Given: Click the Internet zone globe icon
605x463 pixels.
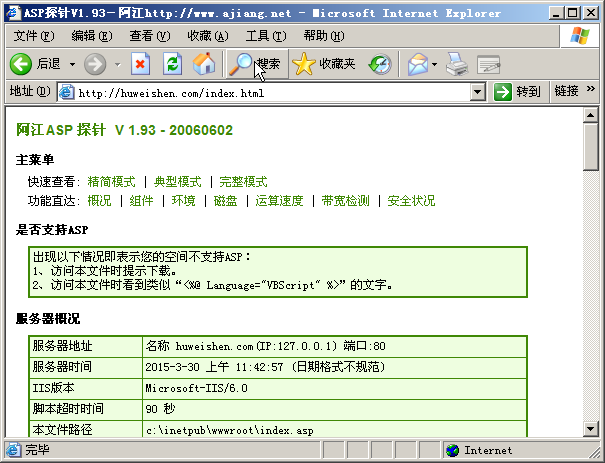Looking at the screenshot, I should coord(452,450).
